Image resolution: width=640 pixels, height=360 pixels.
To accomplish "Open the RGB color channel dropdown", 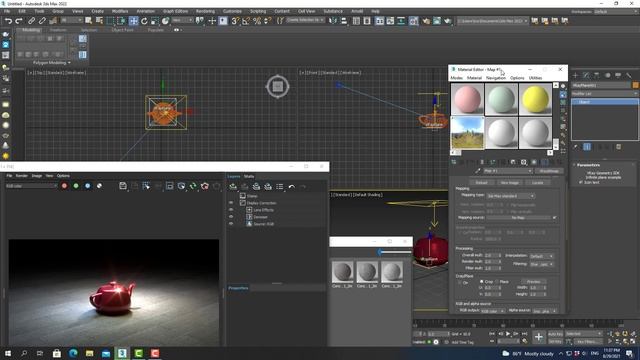I will 31,186.
